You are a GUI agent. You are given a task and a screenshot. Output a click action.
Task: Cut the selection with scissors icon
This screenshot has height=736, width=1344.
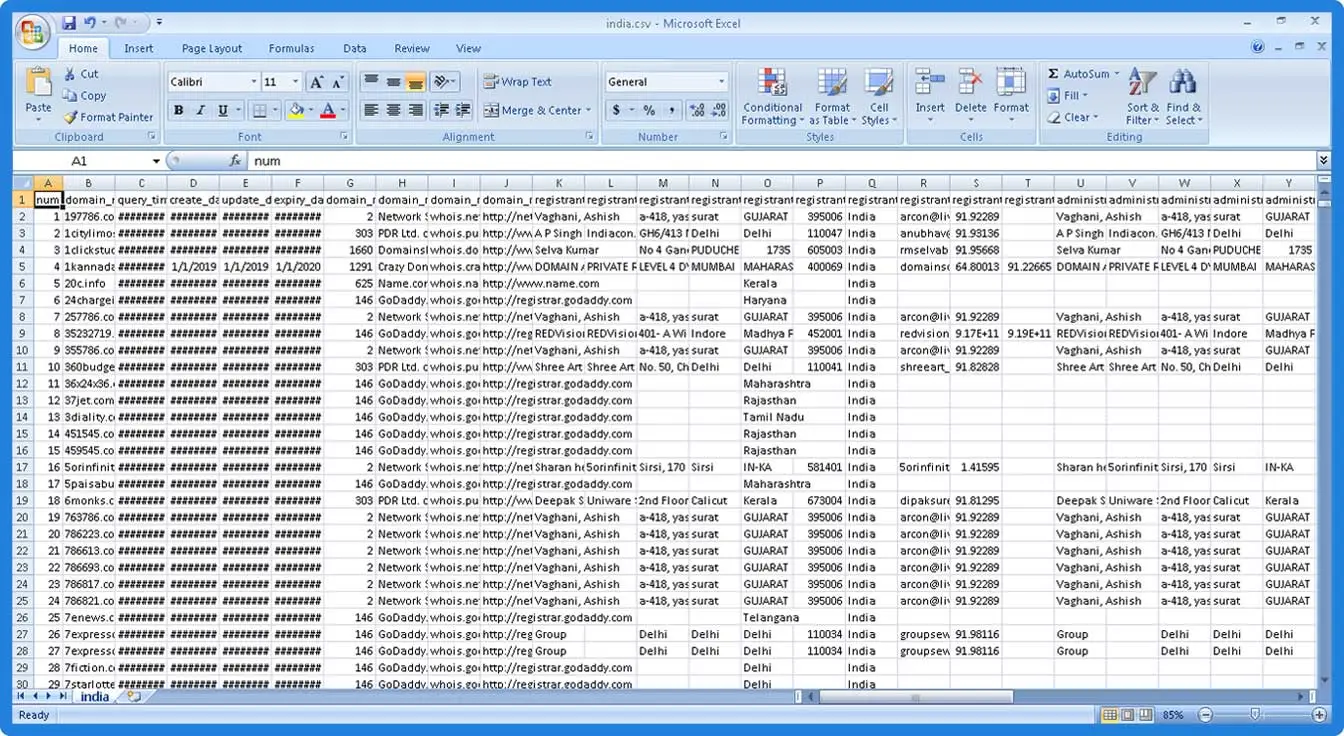[81, 74]
